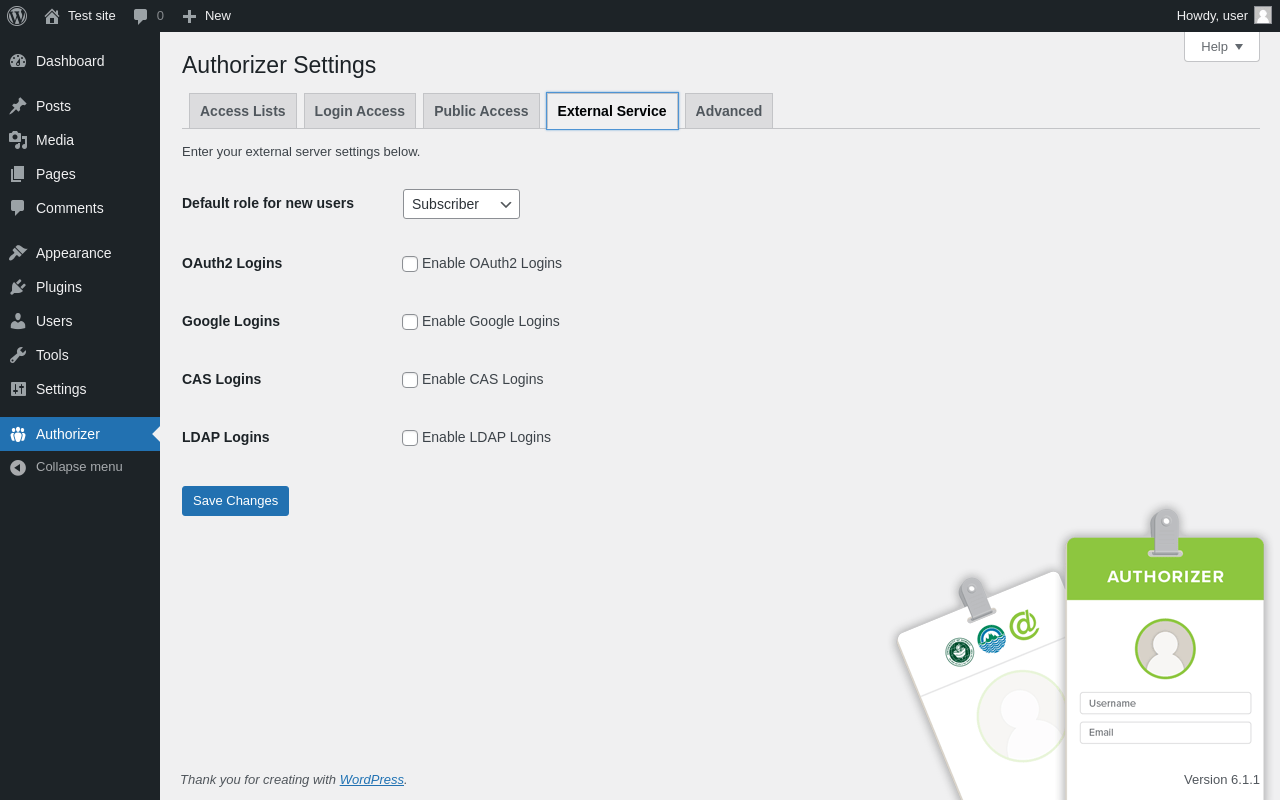Expand the Help panel

1222,46
